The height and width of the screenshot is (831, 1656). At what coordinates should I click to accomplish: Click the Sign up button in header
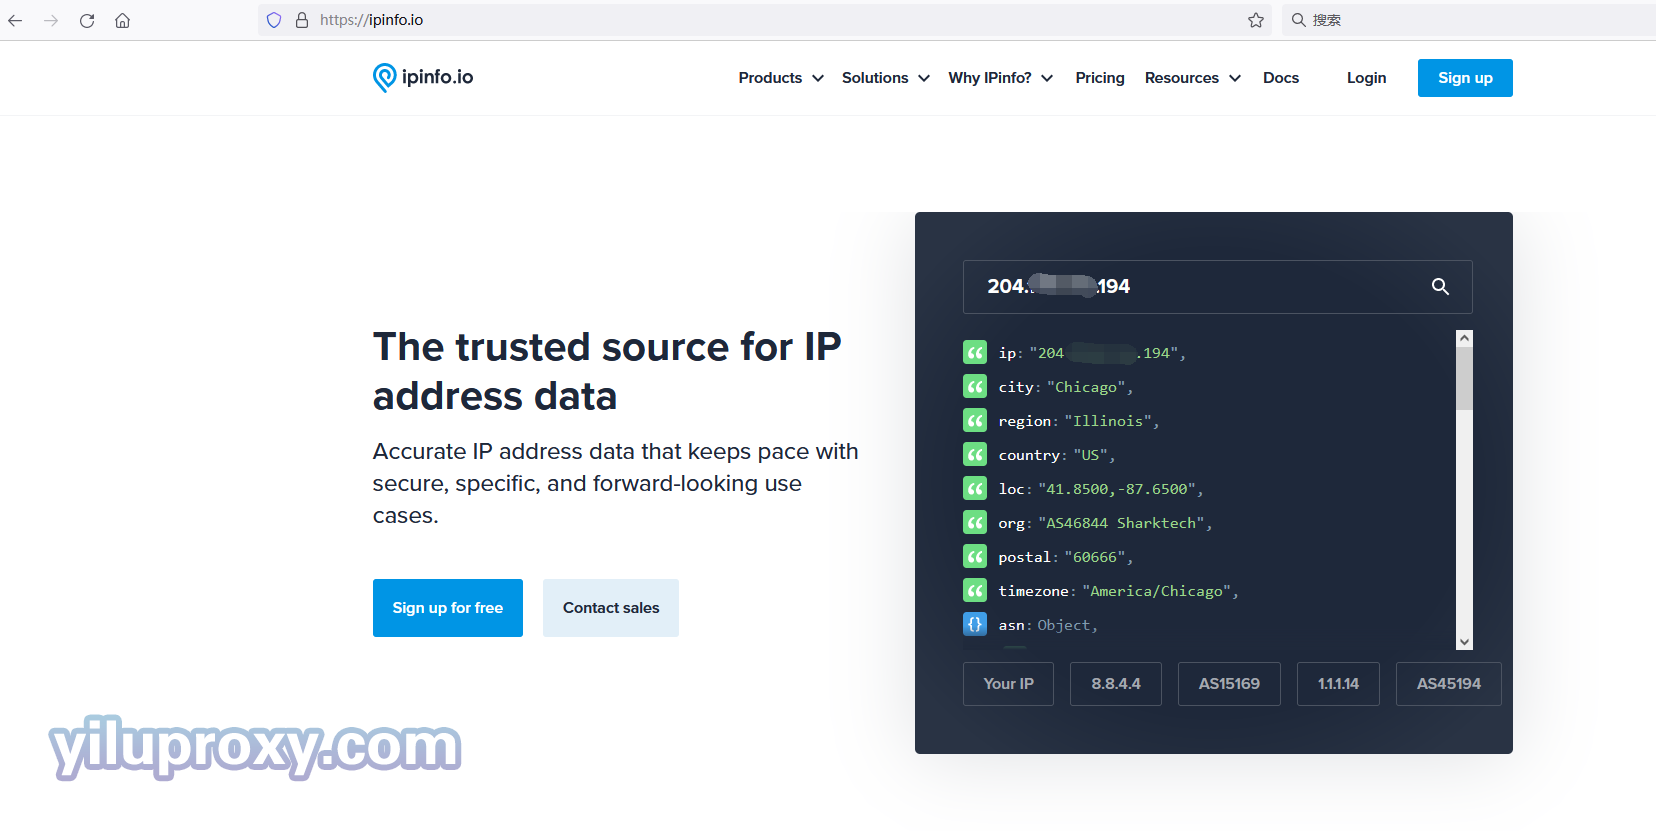(1465, 78)
